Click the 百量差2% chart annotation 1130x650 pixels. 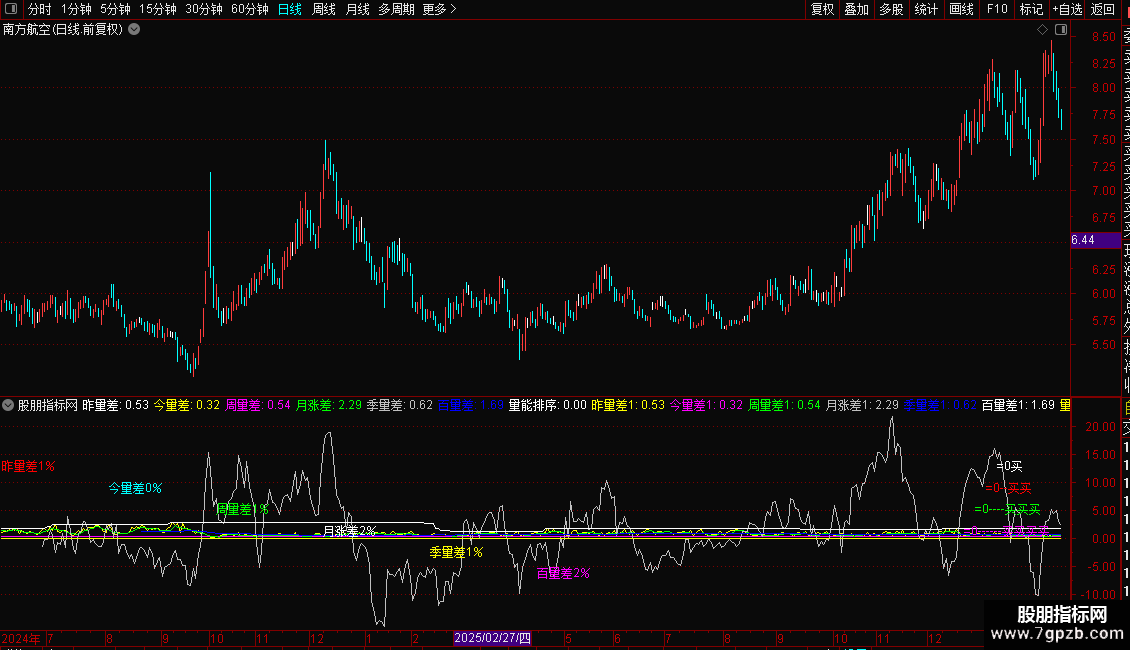coord(564,573)
